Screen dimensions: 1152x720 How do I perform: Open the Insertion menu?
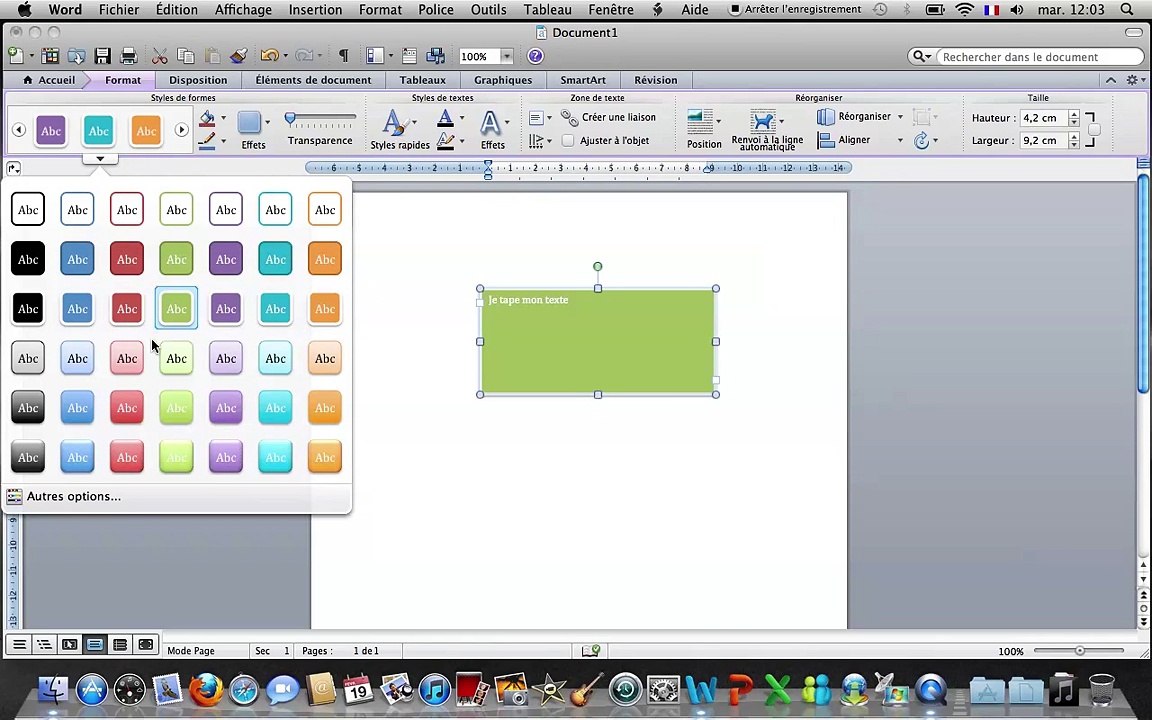(x=315, y=10)
